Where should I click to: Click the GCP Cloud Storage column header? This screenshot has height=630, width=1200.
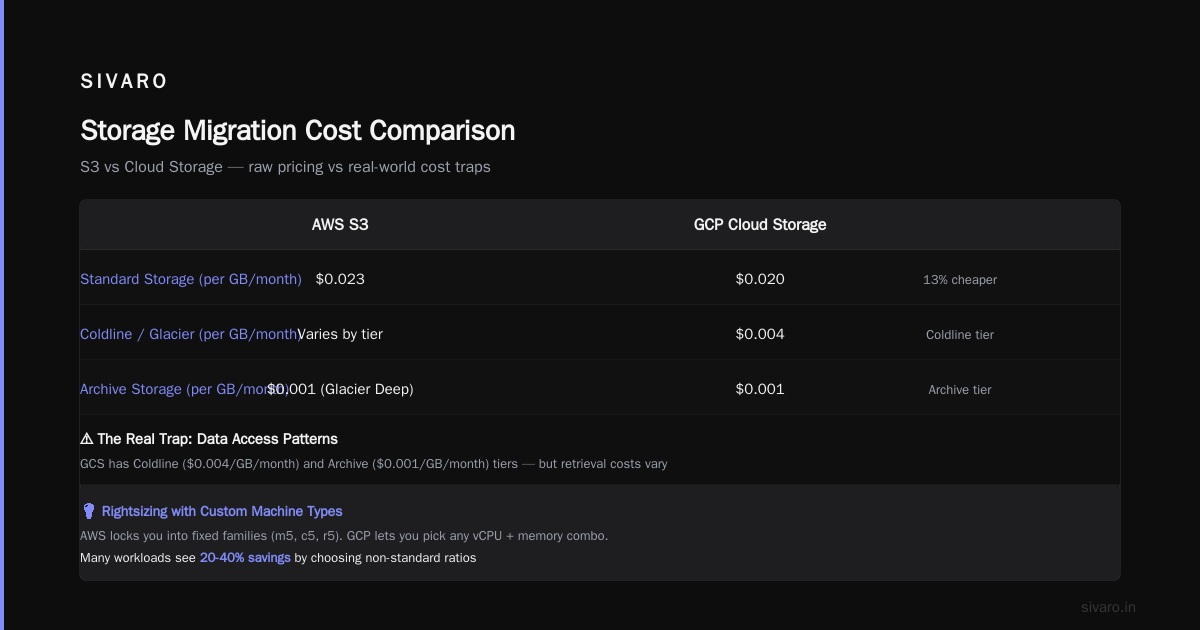coord(760,225)
